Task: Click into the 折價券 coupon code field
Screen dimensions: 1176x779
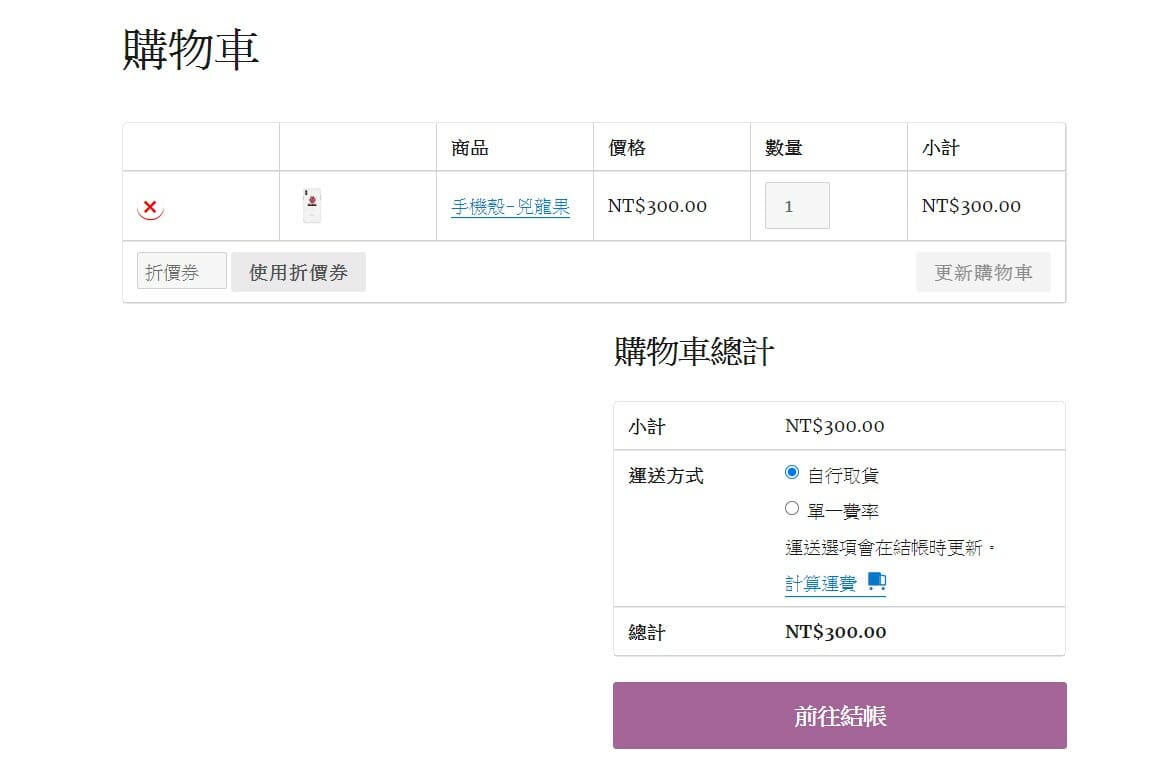Action: 181,272
